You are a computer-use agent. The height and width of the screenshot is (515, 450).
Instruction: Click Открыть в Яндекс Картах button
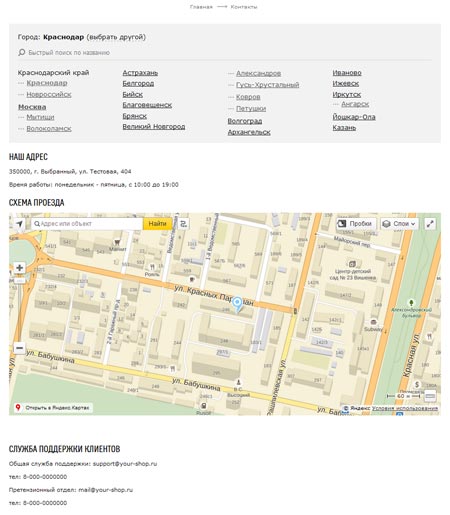tap(53, 408)
